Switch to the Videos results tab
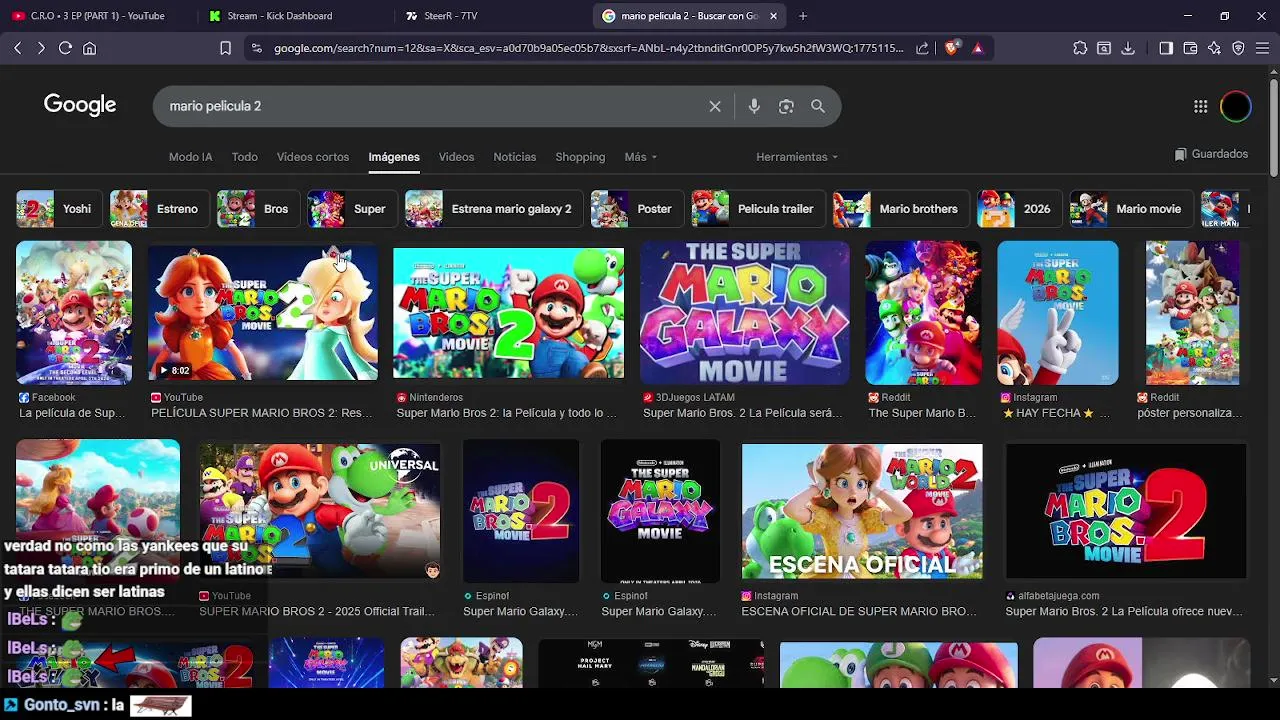1280x720 pixels. click(456, 157)
